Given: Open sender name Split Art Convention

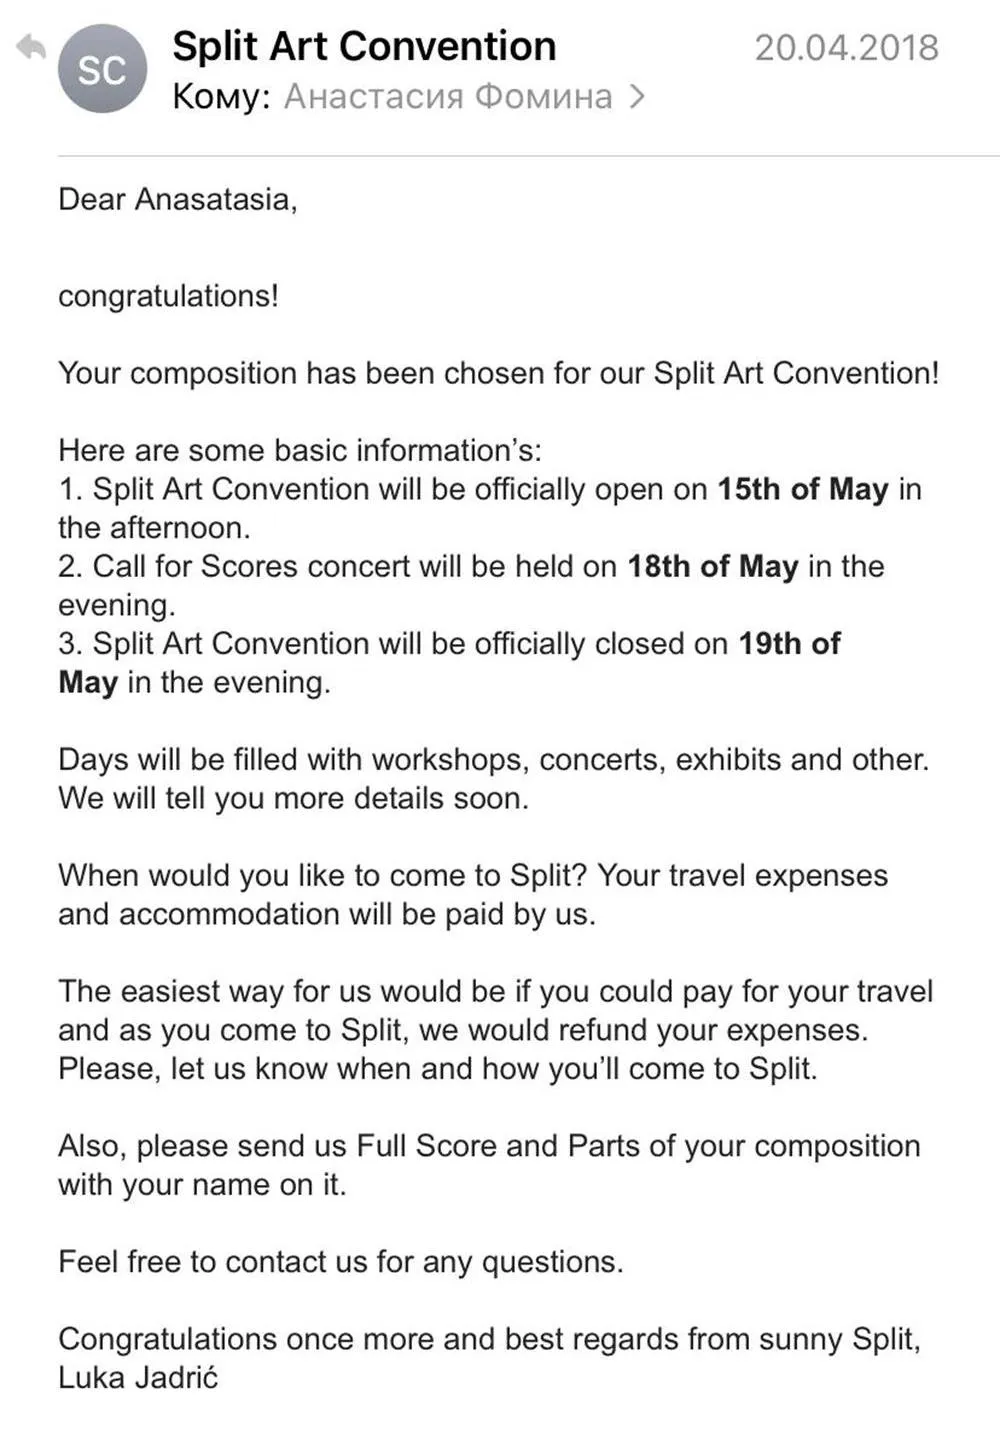Looking at the screenshot, I should [x=364, y=47].
